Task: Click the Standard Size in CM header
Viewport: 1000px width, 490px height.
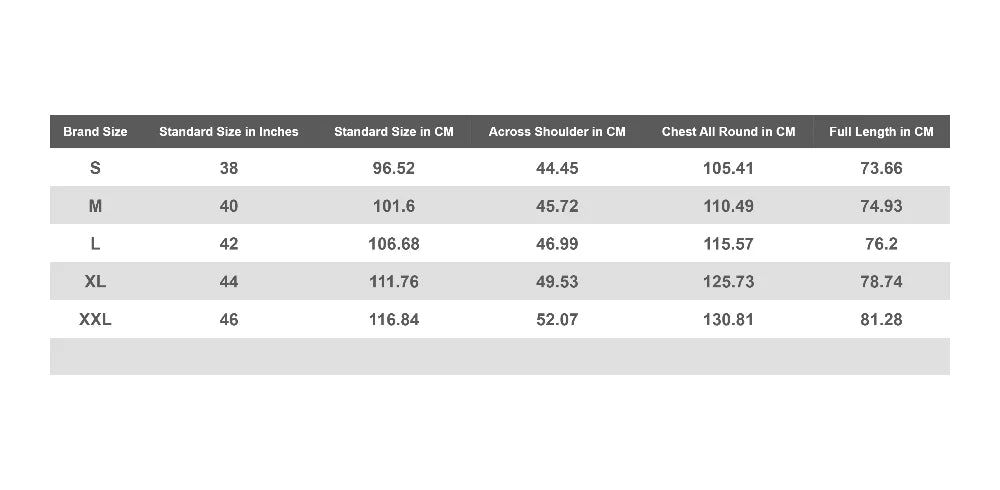Action: coord(393,131)
